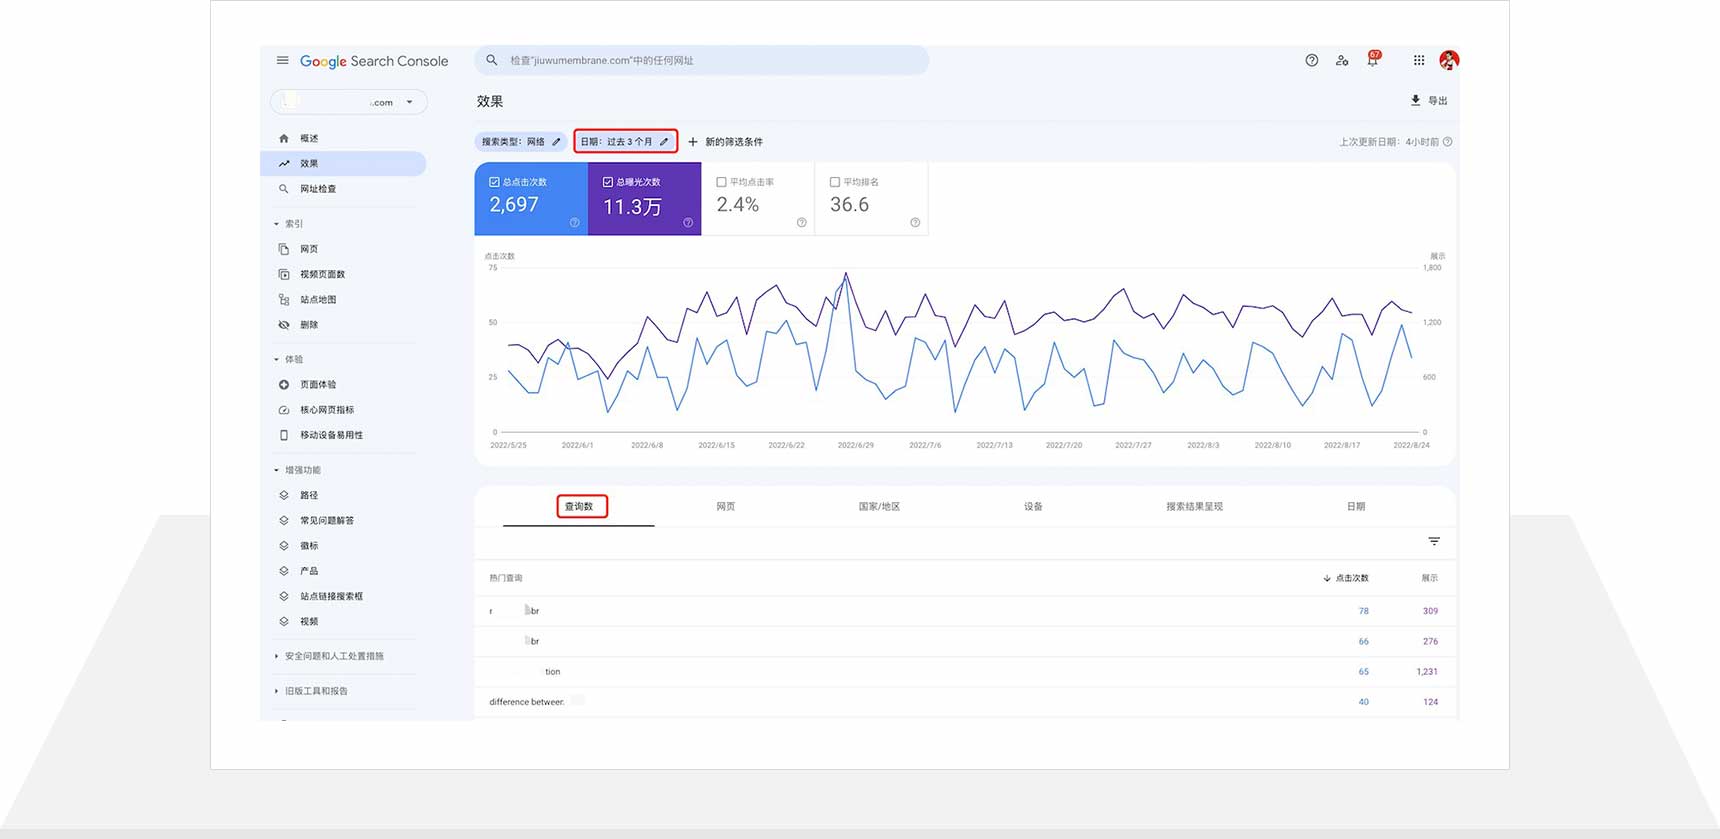
Task: Click the 导出 download icon
Action: pyautogui.click(x=1415, y=101)
